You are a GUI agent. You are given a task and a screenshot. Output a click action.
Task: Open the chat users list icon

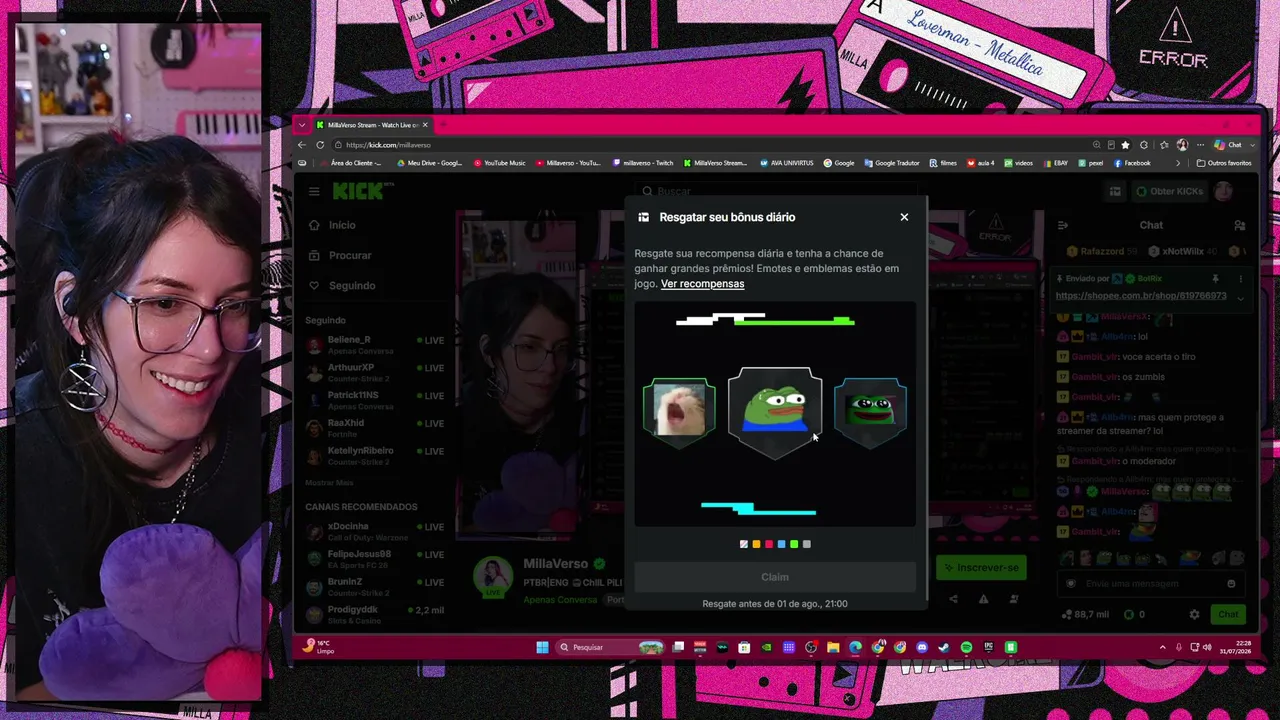[x=1240, y=226]
